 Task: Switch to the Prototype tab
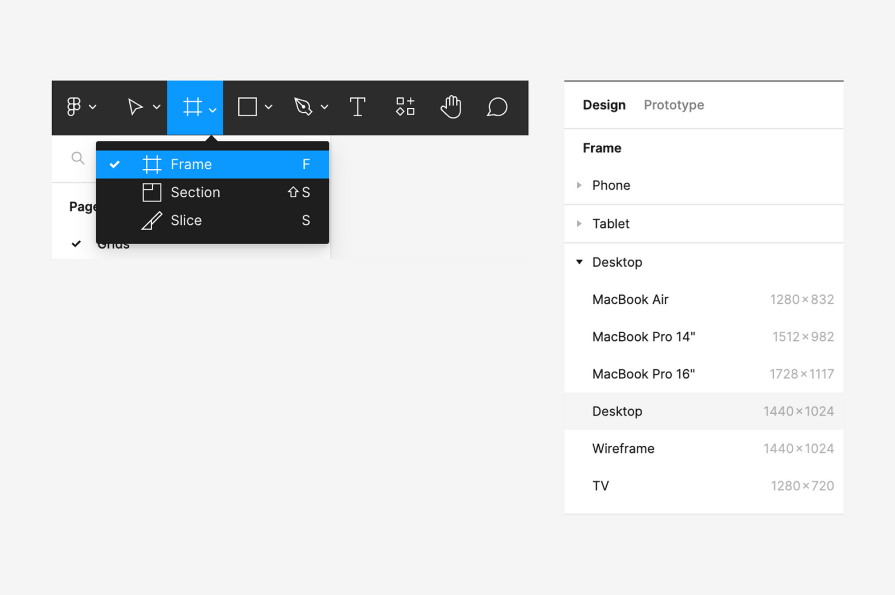click(x=672, y=104)
